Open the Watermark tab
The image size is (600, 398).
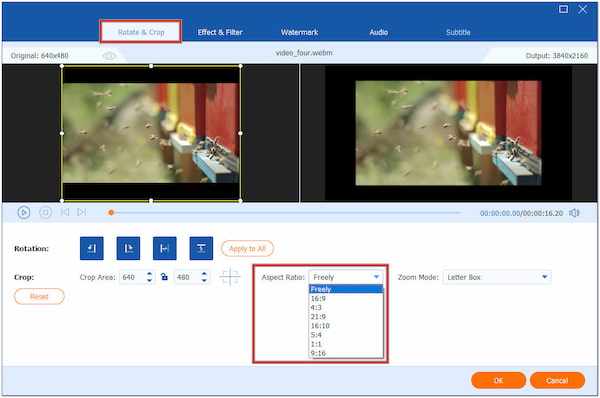coord(299,32)
